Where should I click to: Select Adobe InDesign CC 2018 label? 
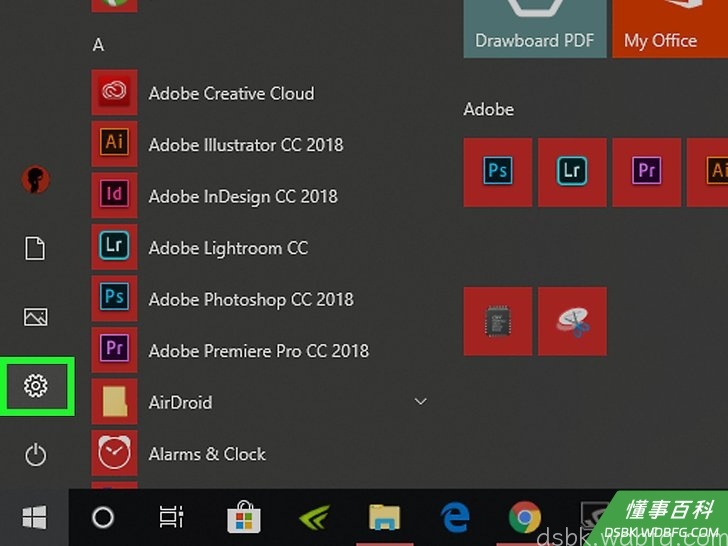click(243, 196)
